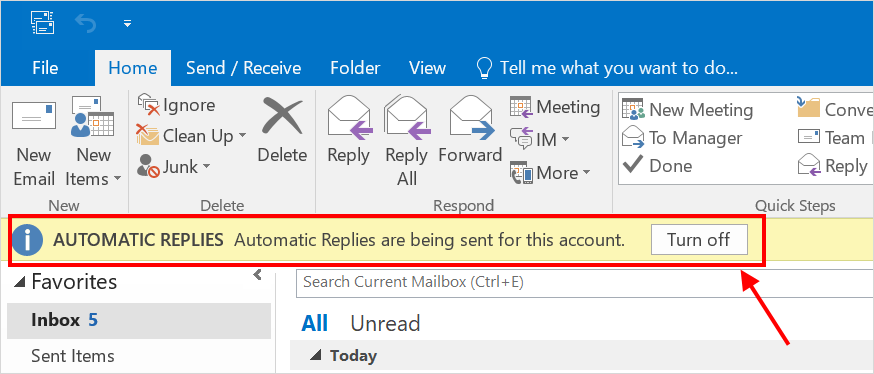
Task: Filter messages by Unread
Action: click(x=385, y=323)
